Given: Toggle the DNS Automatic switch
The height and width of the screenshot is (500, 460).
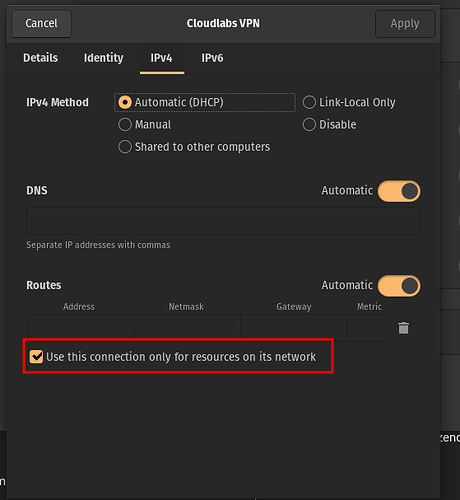Looking at the screenshot, I should point(399,191).
